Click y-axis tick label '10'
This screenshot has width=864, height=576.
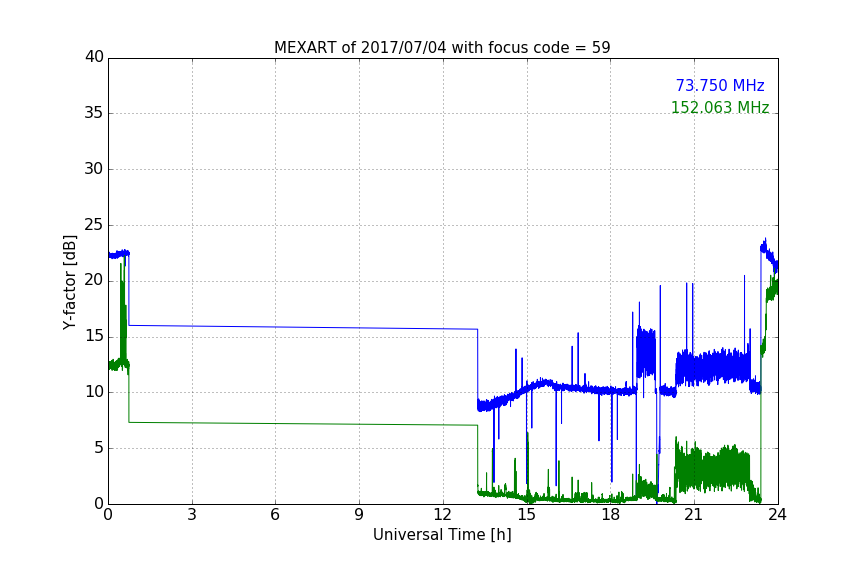pos(94,392)
